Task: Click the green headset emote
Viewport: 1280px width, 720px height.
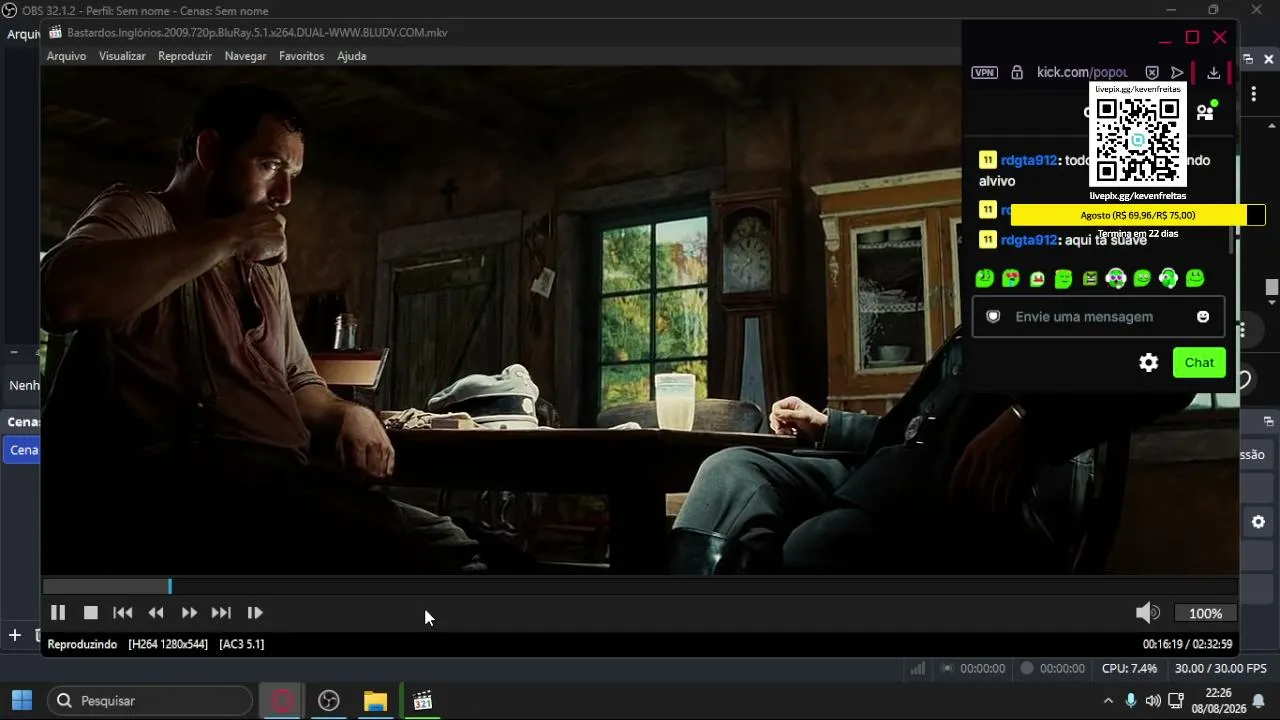Action: pos(1168,278)
